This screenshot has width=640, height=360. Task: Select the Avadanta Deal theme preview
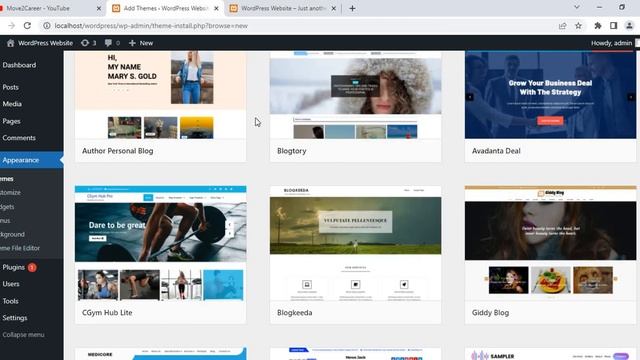click(x=550, y=95)
